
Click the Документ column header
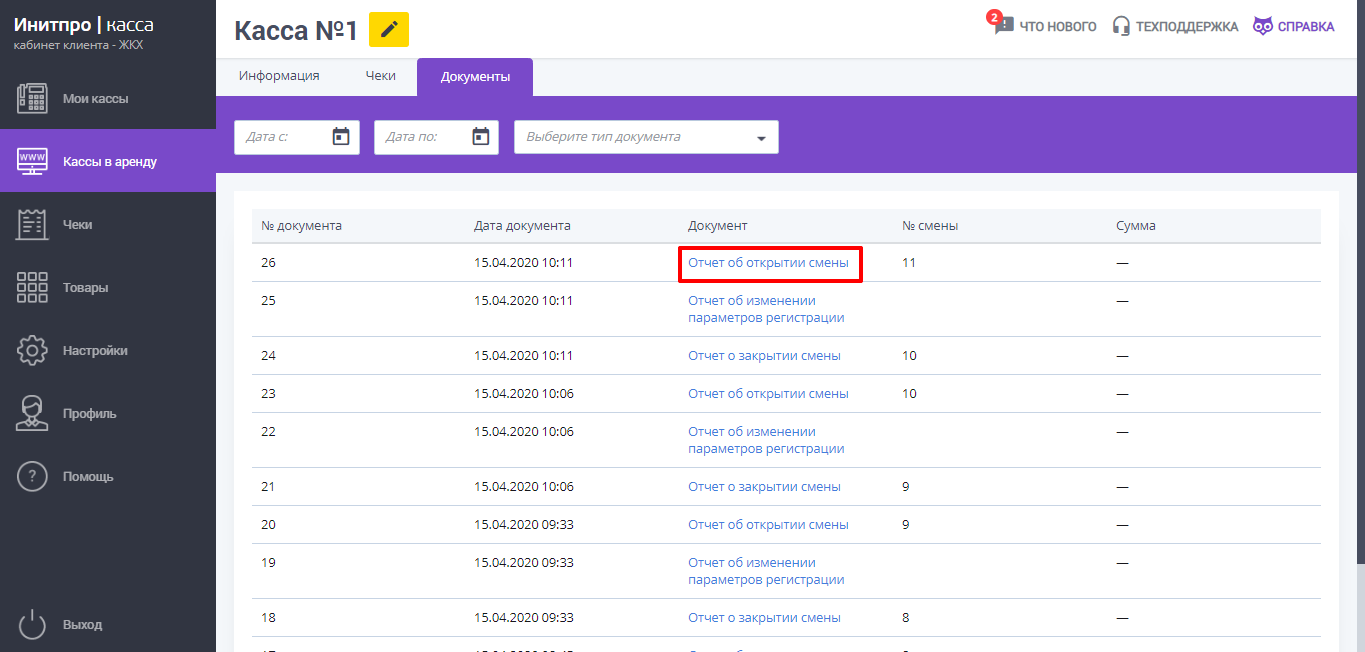pyautogui.click(x=718, y=226)
